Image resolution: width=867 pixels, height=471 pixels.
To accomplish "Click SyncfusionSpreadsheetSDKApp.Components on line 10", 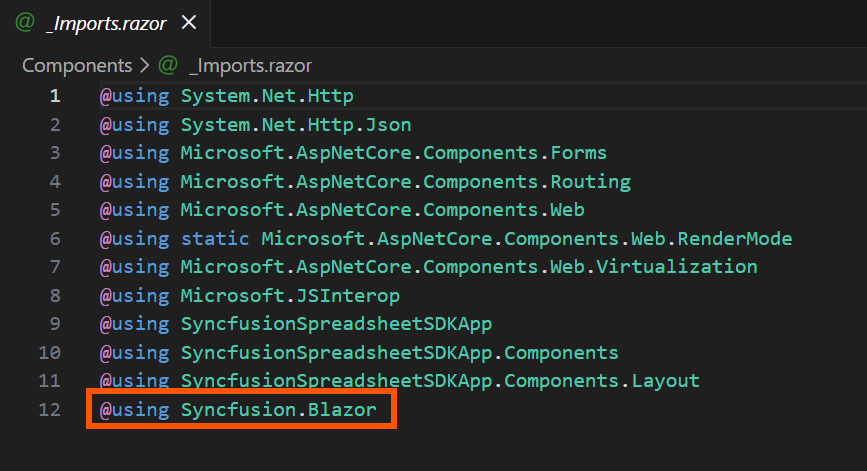I will [399, 353].
